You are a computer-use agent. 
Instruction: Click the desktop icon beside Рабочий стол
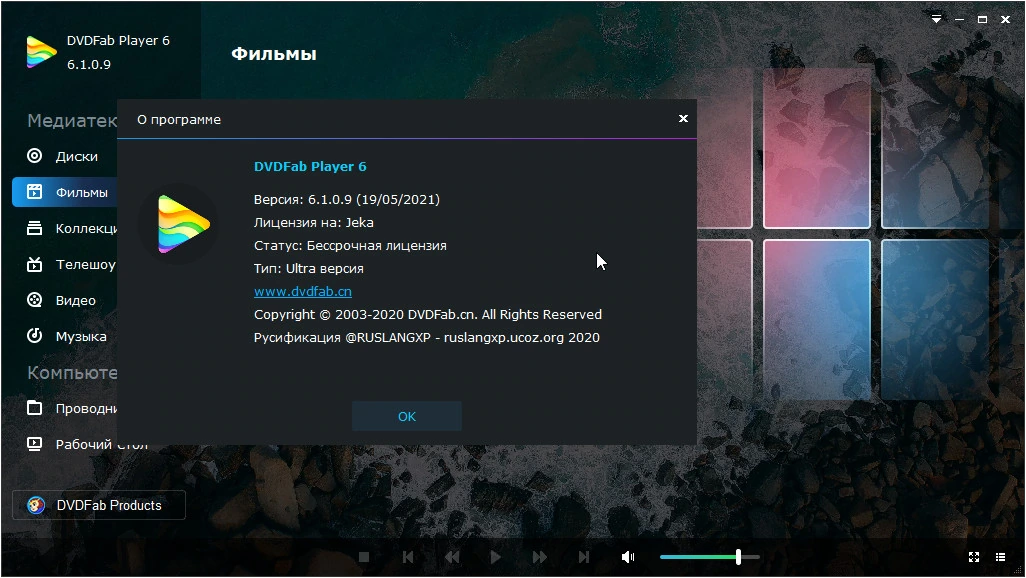(34, 444)
